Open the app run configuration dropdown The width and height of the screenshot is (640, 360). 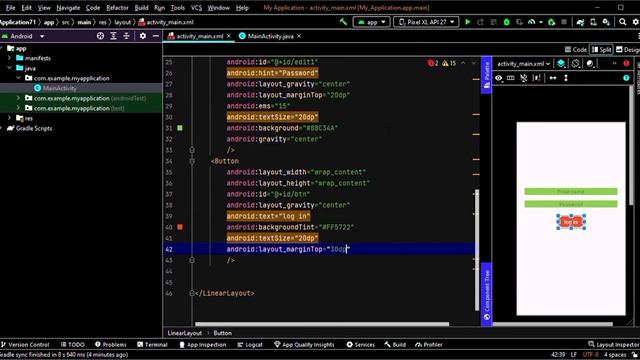pyautogui.click(x=371, y=22)
